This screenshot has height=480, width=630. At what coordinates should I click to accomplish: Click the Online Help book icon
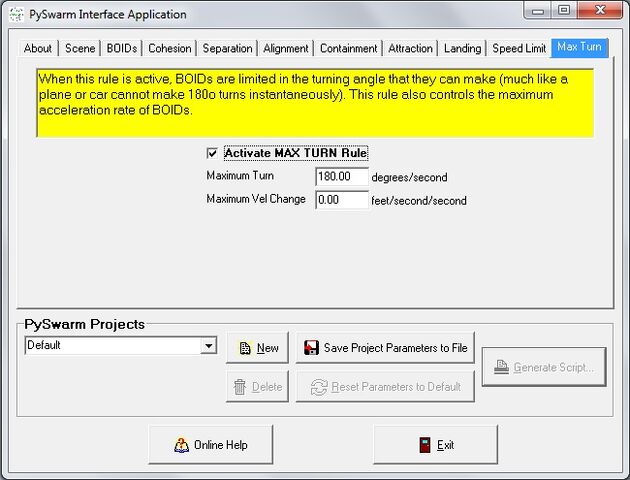pyautogui.click(x=182, y=445)
